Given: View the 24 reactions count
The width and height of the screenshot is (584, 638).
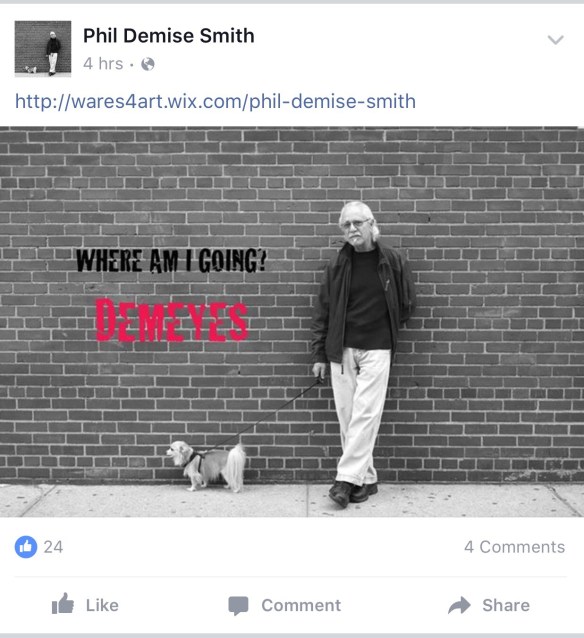Looking at the screenshot, I should (53, 547).
